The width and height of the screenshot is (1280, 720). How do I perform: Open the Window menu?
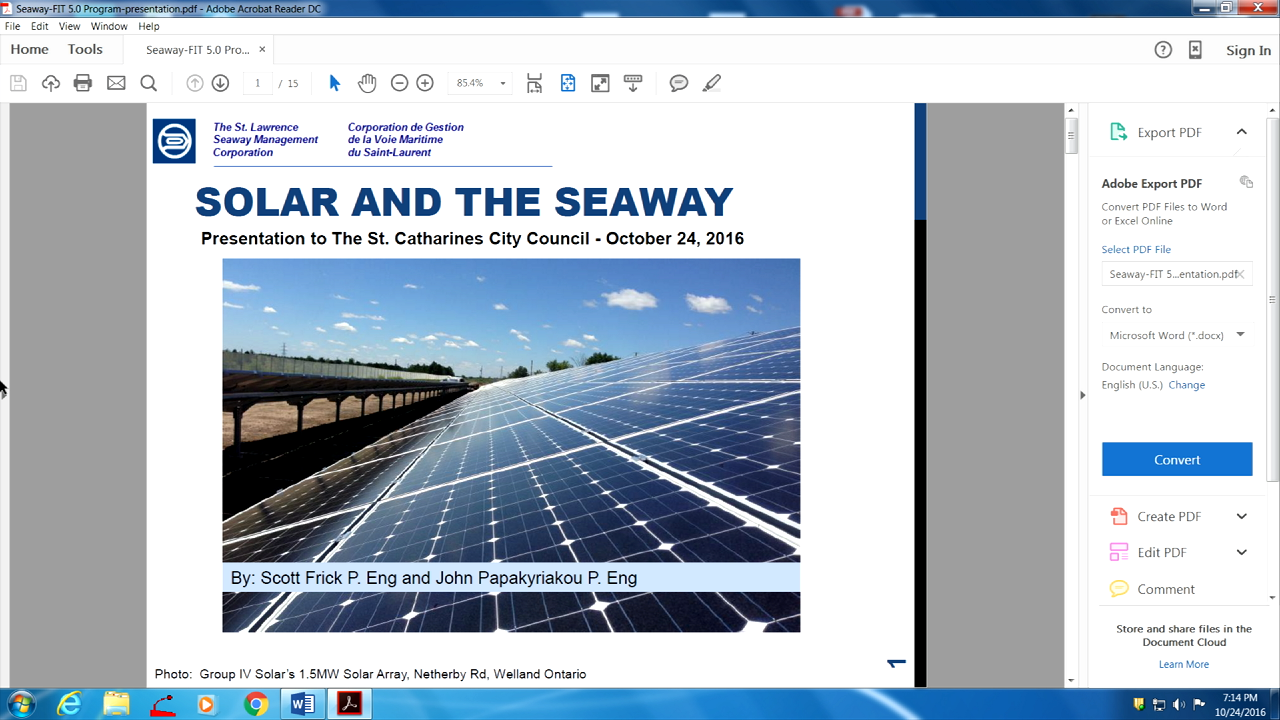pos(109,26)
